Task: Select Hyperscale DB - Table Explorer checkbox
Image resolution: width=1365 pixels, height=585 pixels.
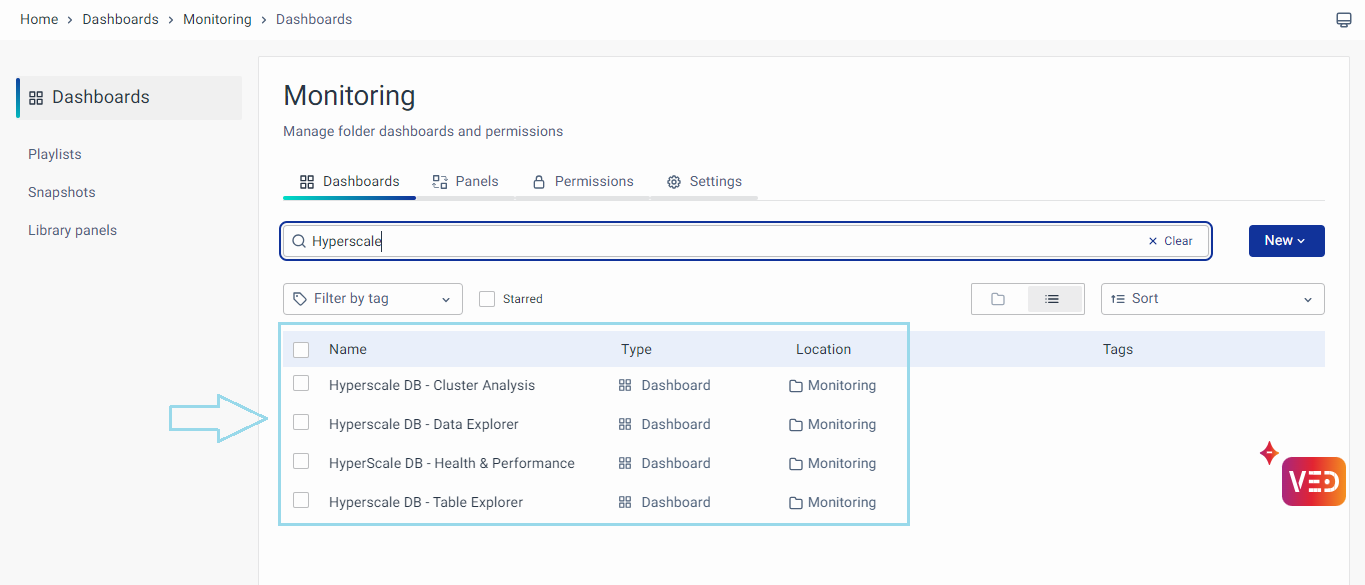Action: (x=301, y=500)
